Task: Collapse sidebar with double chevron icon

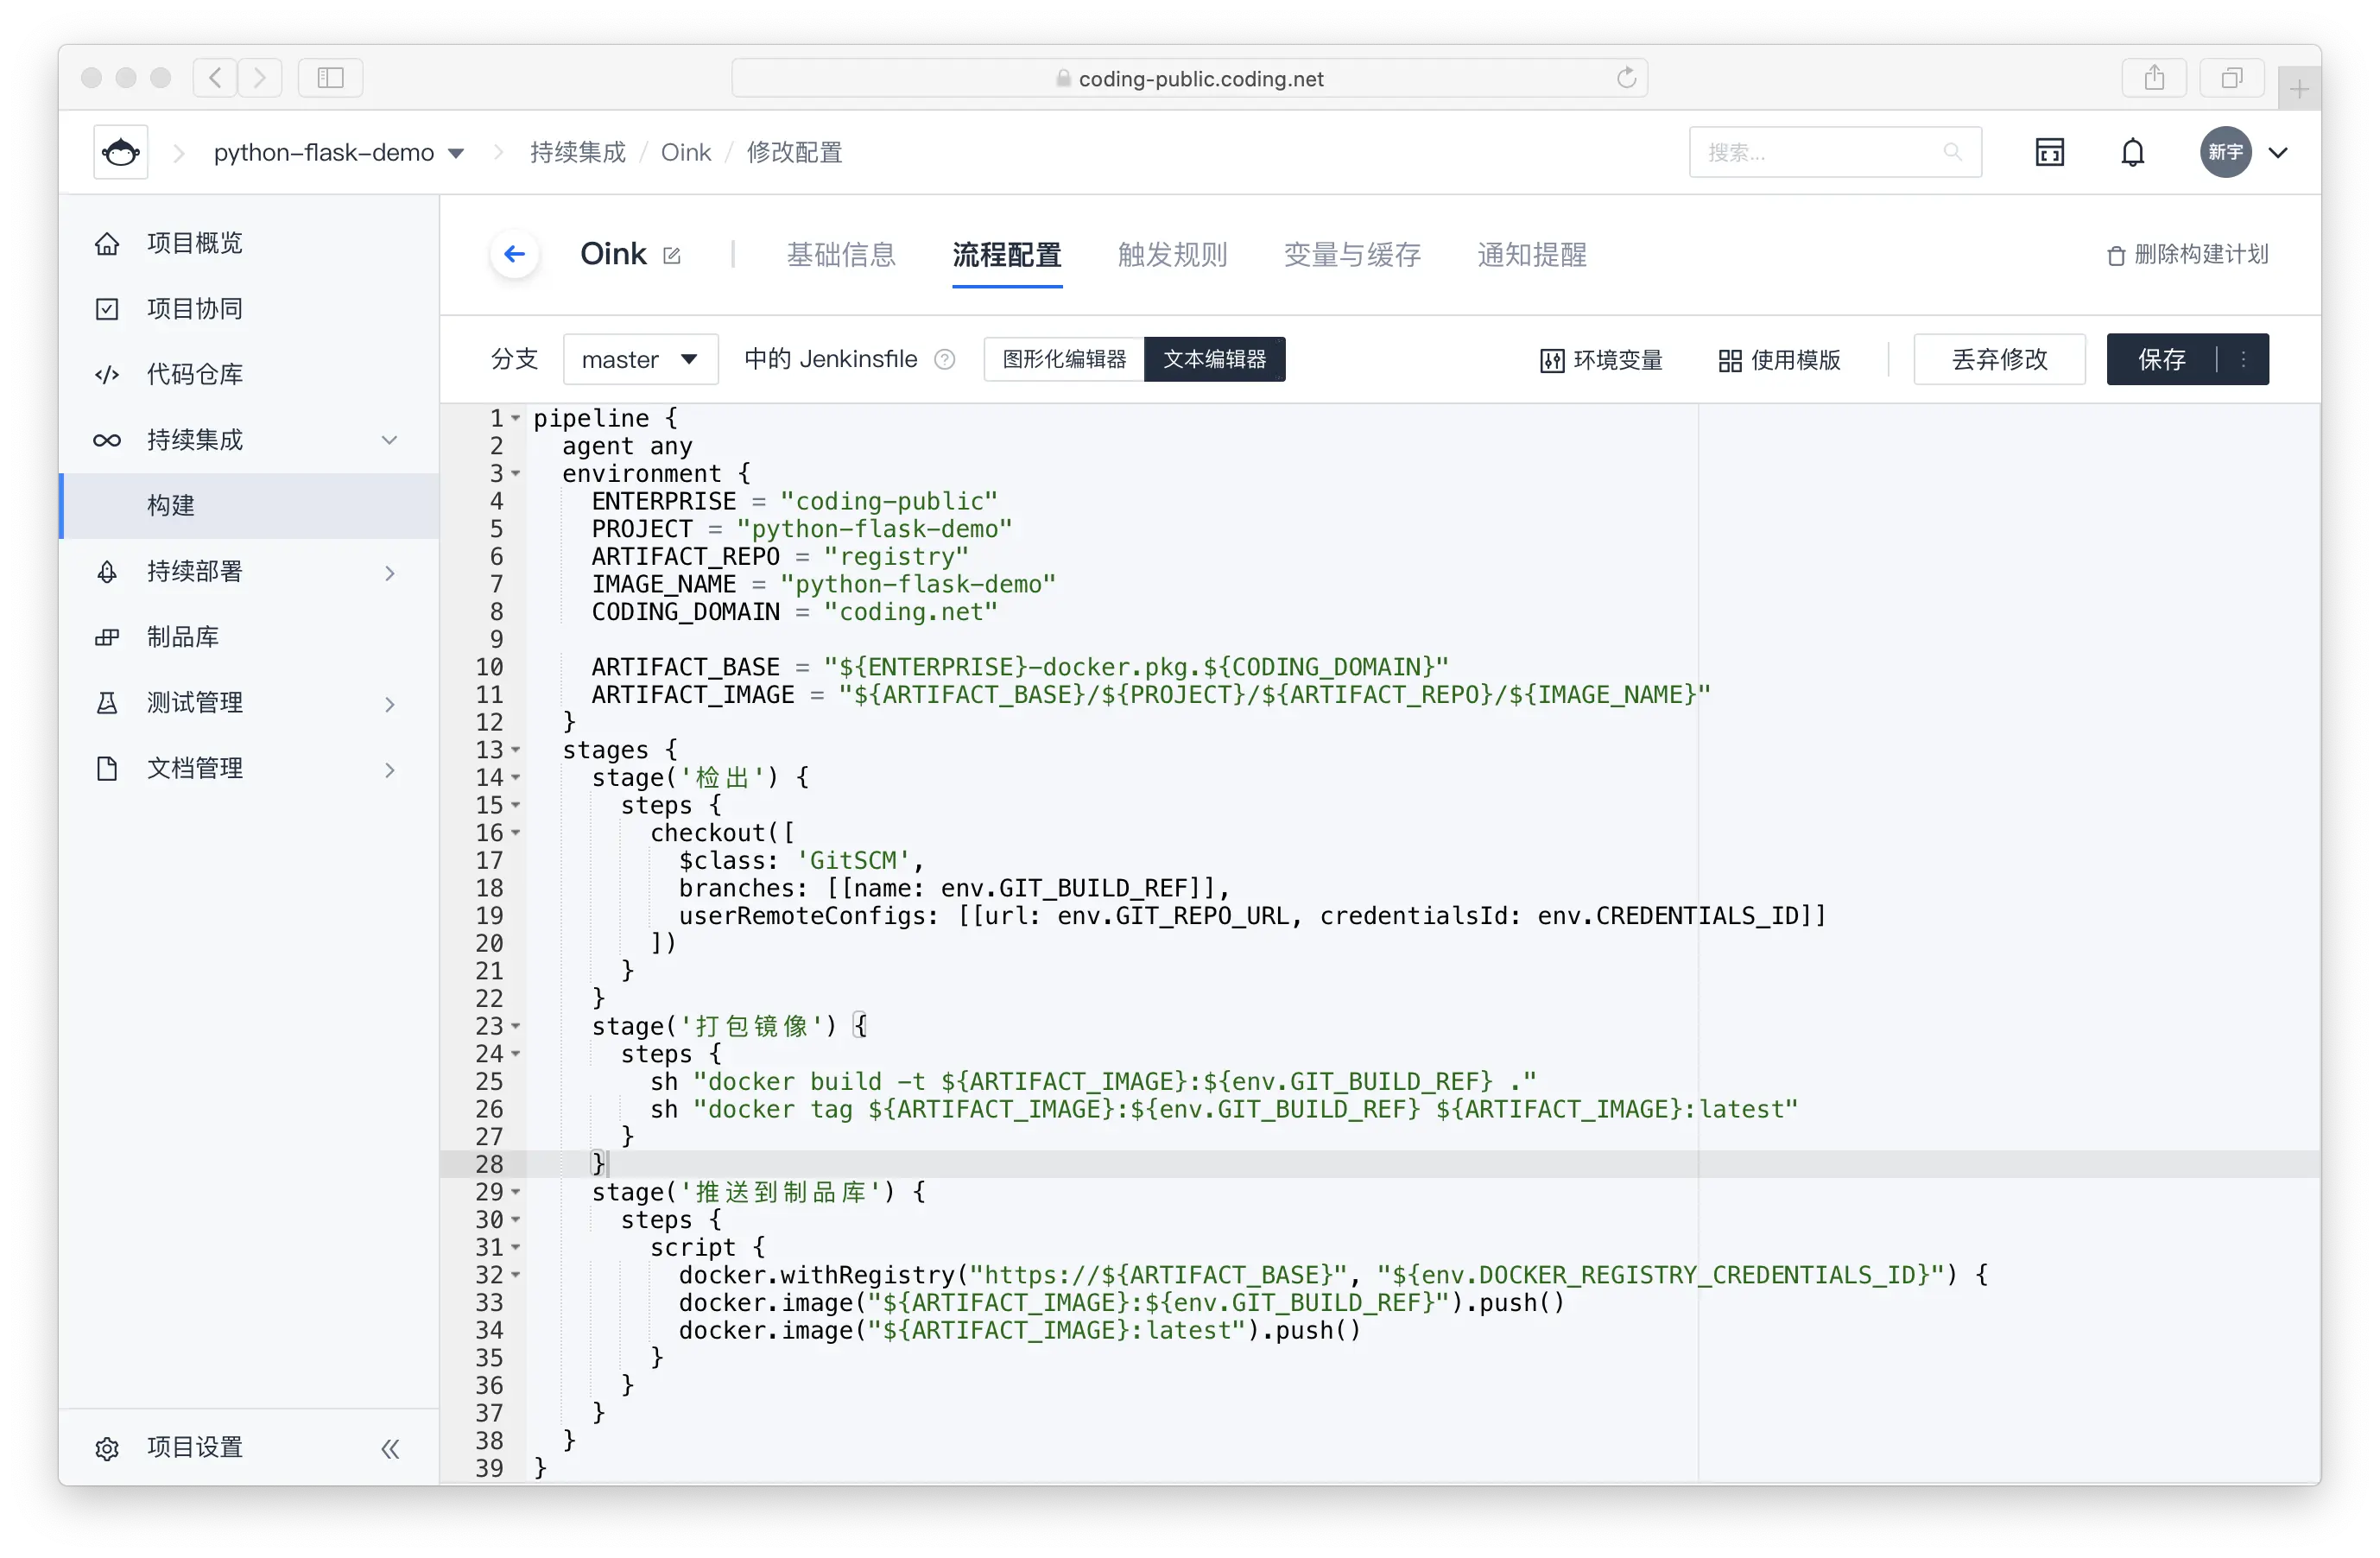Action: (390, 1448)
